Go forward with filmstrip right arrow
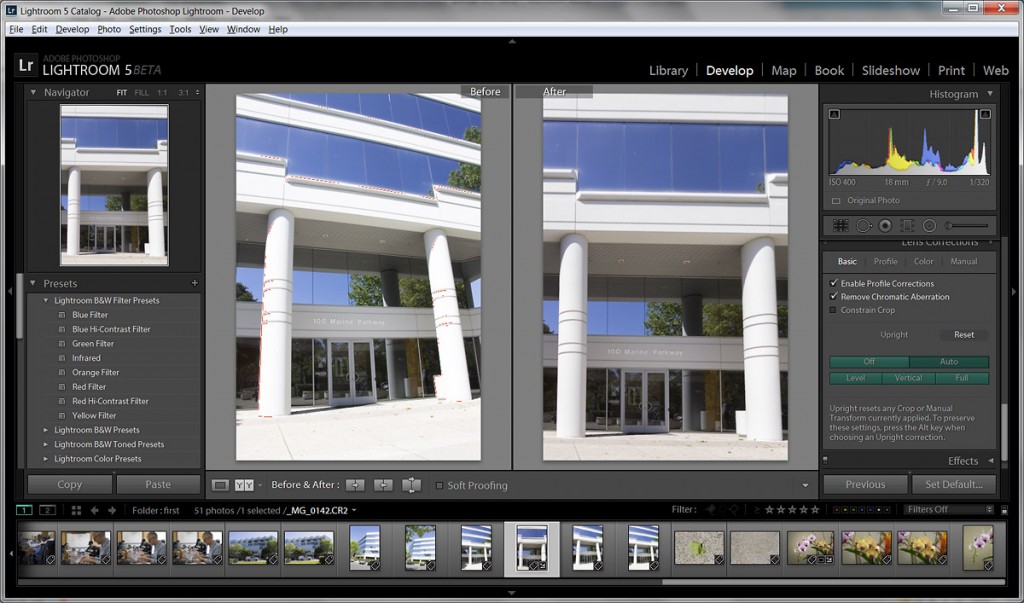Image resolution: width=1024 pixels, height=603 pixels. coord(112,510)
